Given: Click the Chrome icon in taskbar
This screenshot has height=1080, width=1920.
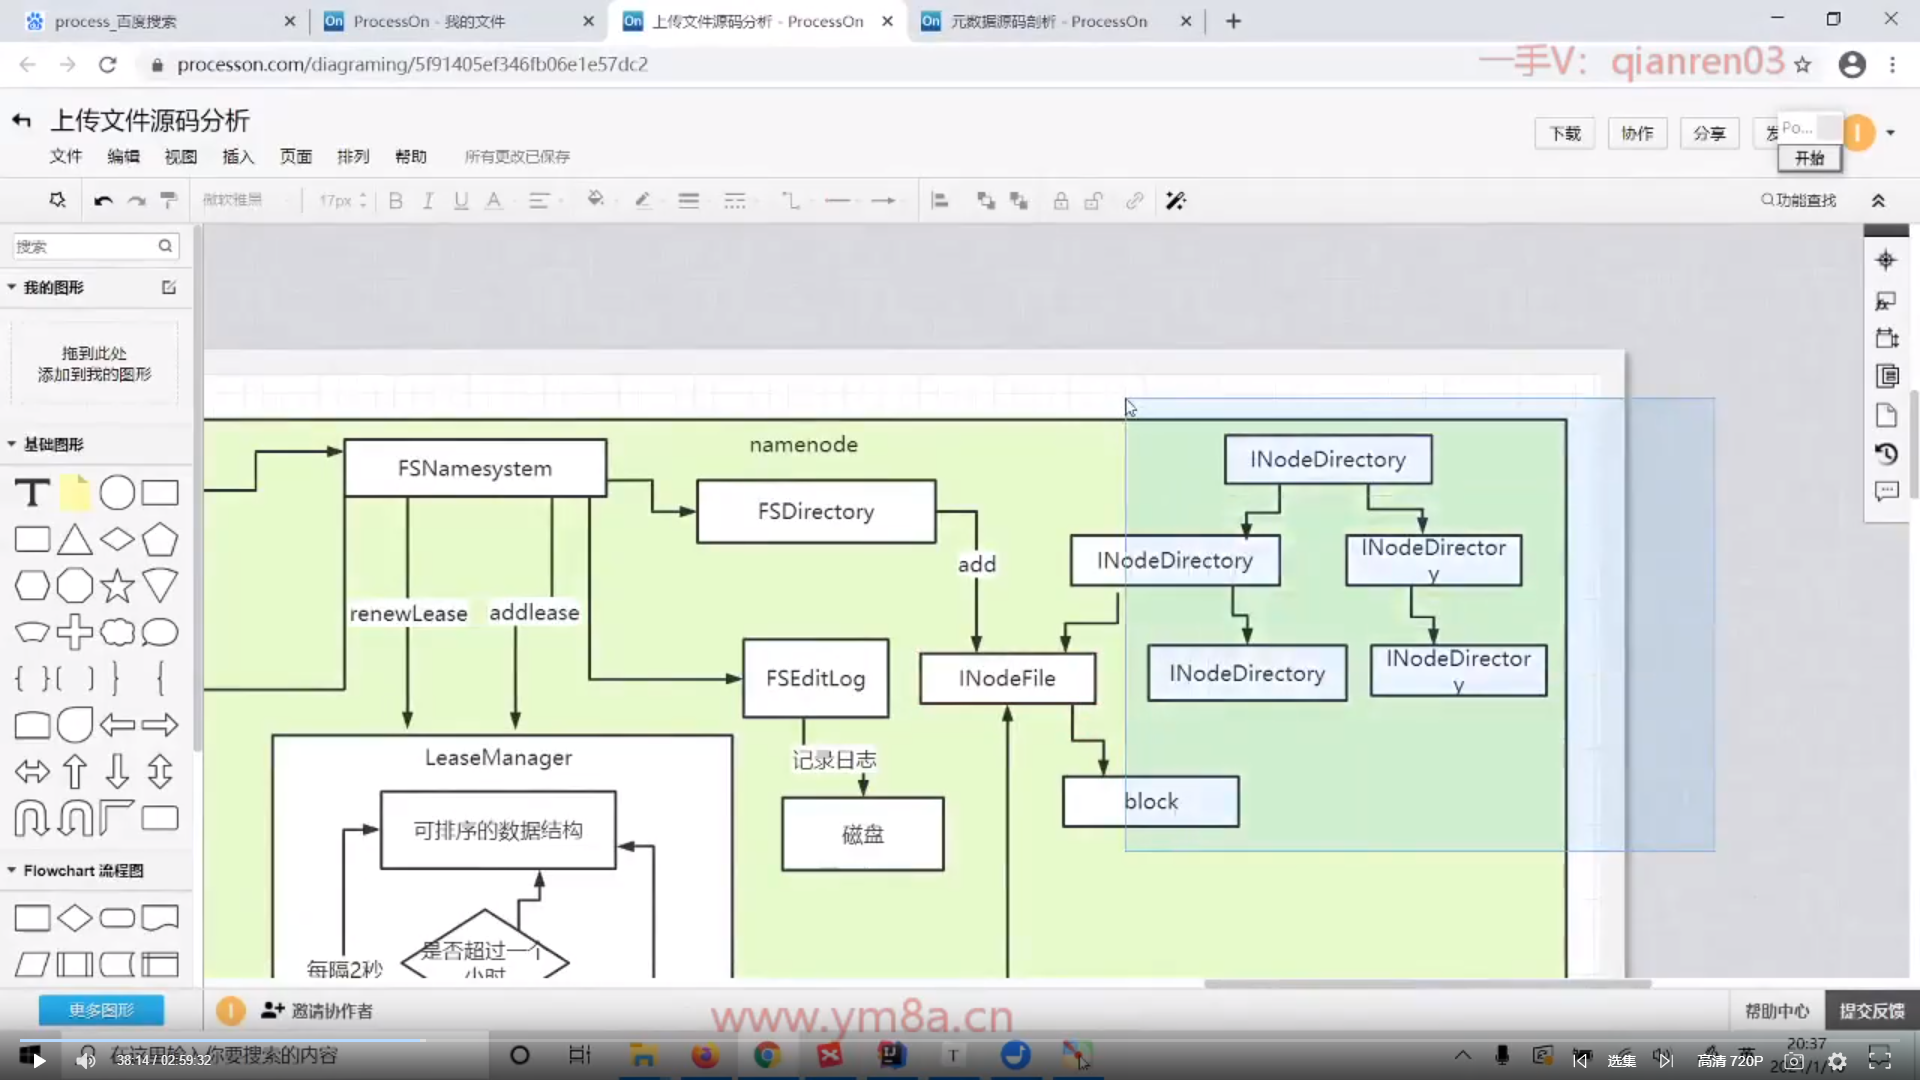Looking at the screenshot, I should point(767,1055).
